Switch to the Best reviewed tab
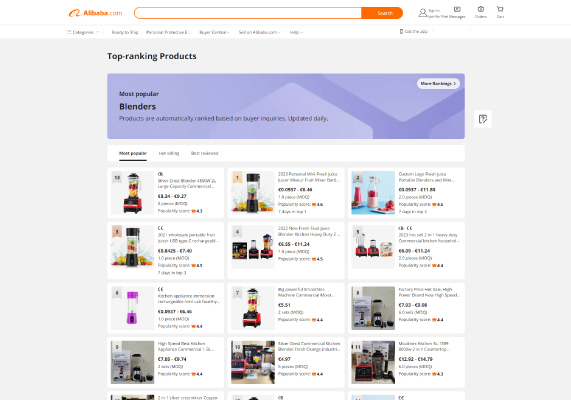 [x=205, y=153]
